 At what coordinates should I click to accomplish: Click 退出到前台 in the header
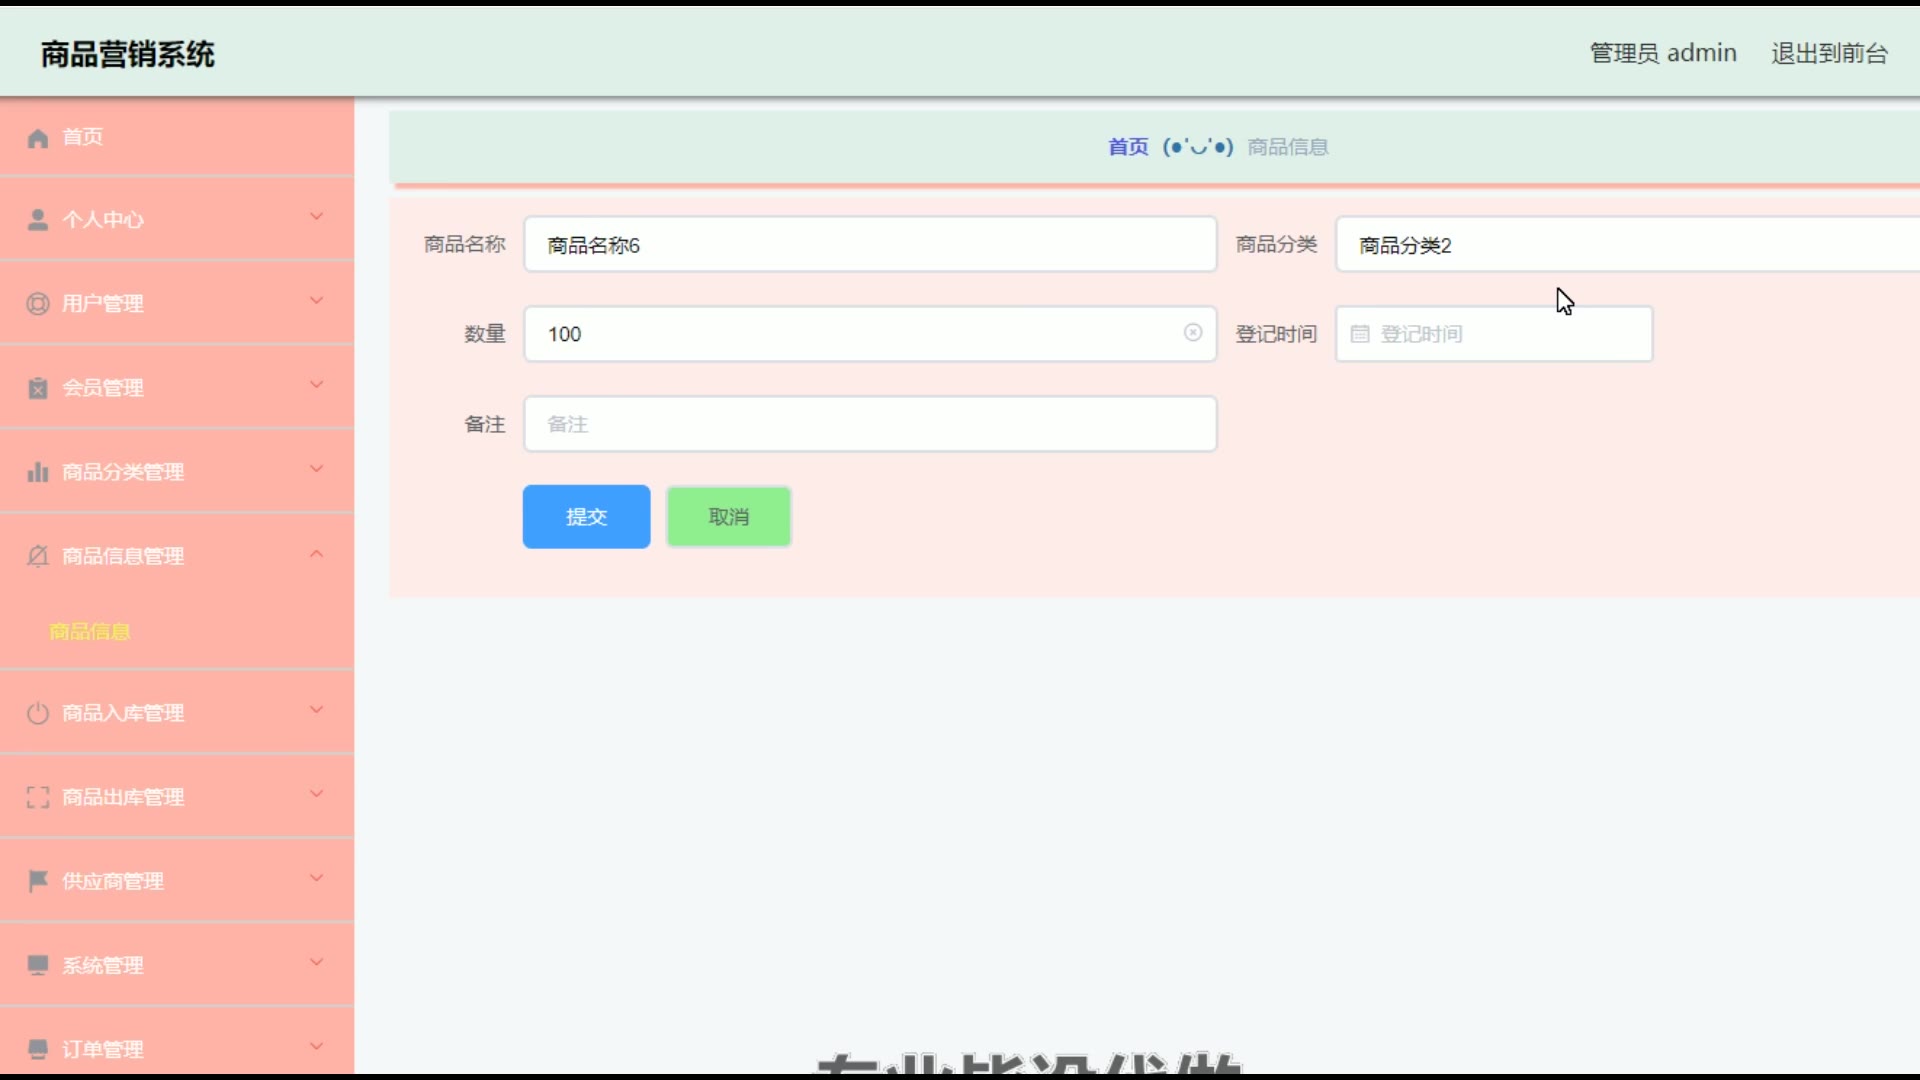point(1829,53)
